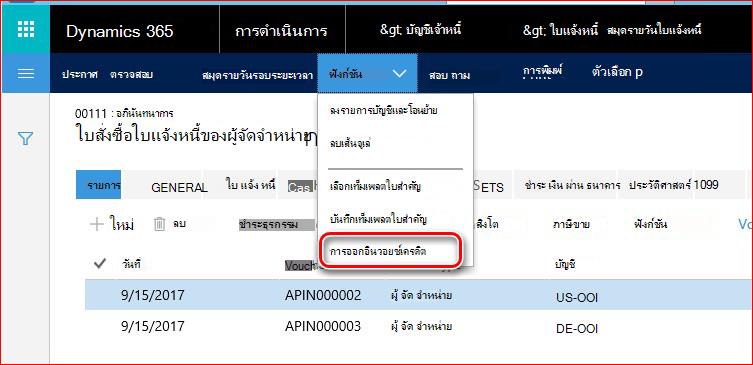Screen dimensions: 753x365
Task: Click the วันที่ column header
Action: 131,264
